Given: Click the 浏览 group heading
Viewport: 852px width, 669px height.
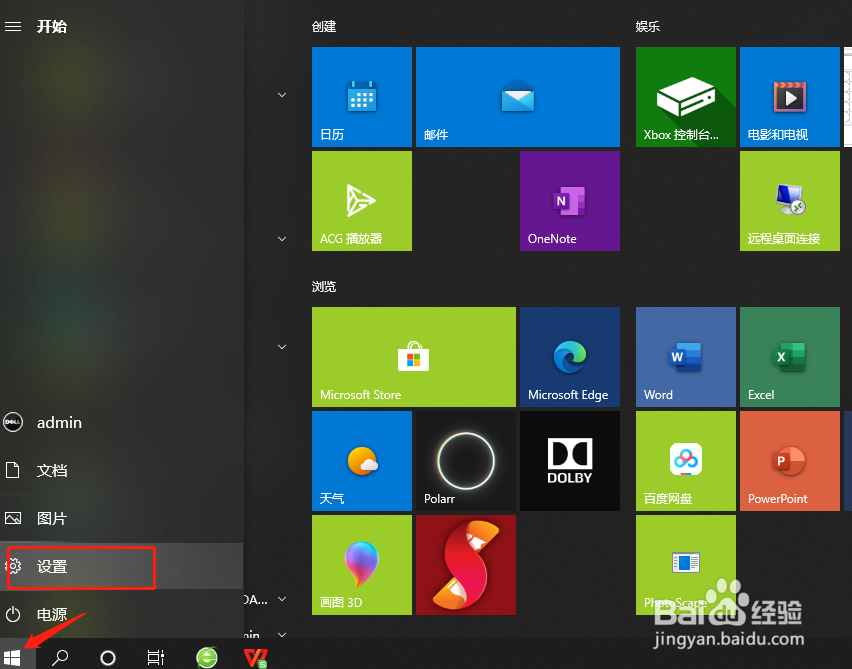Looking at the screenshot, I should tap(324, 286).
